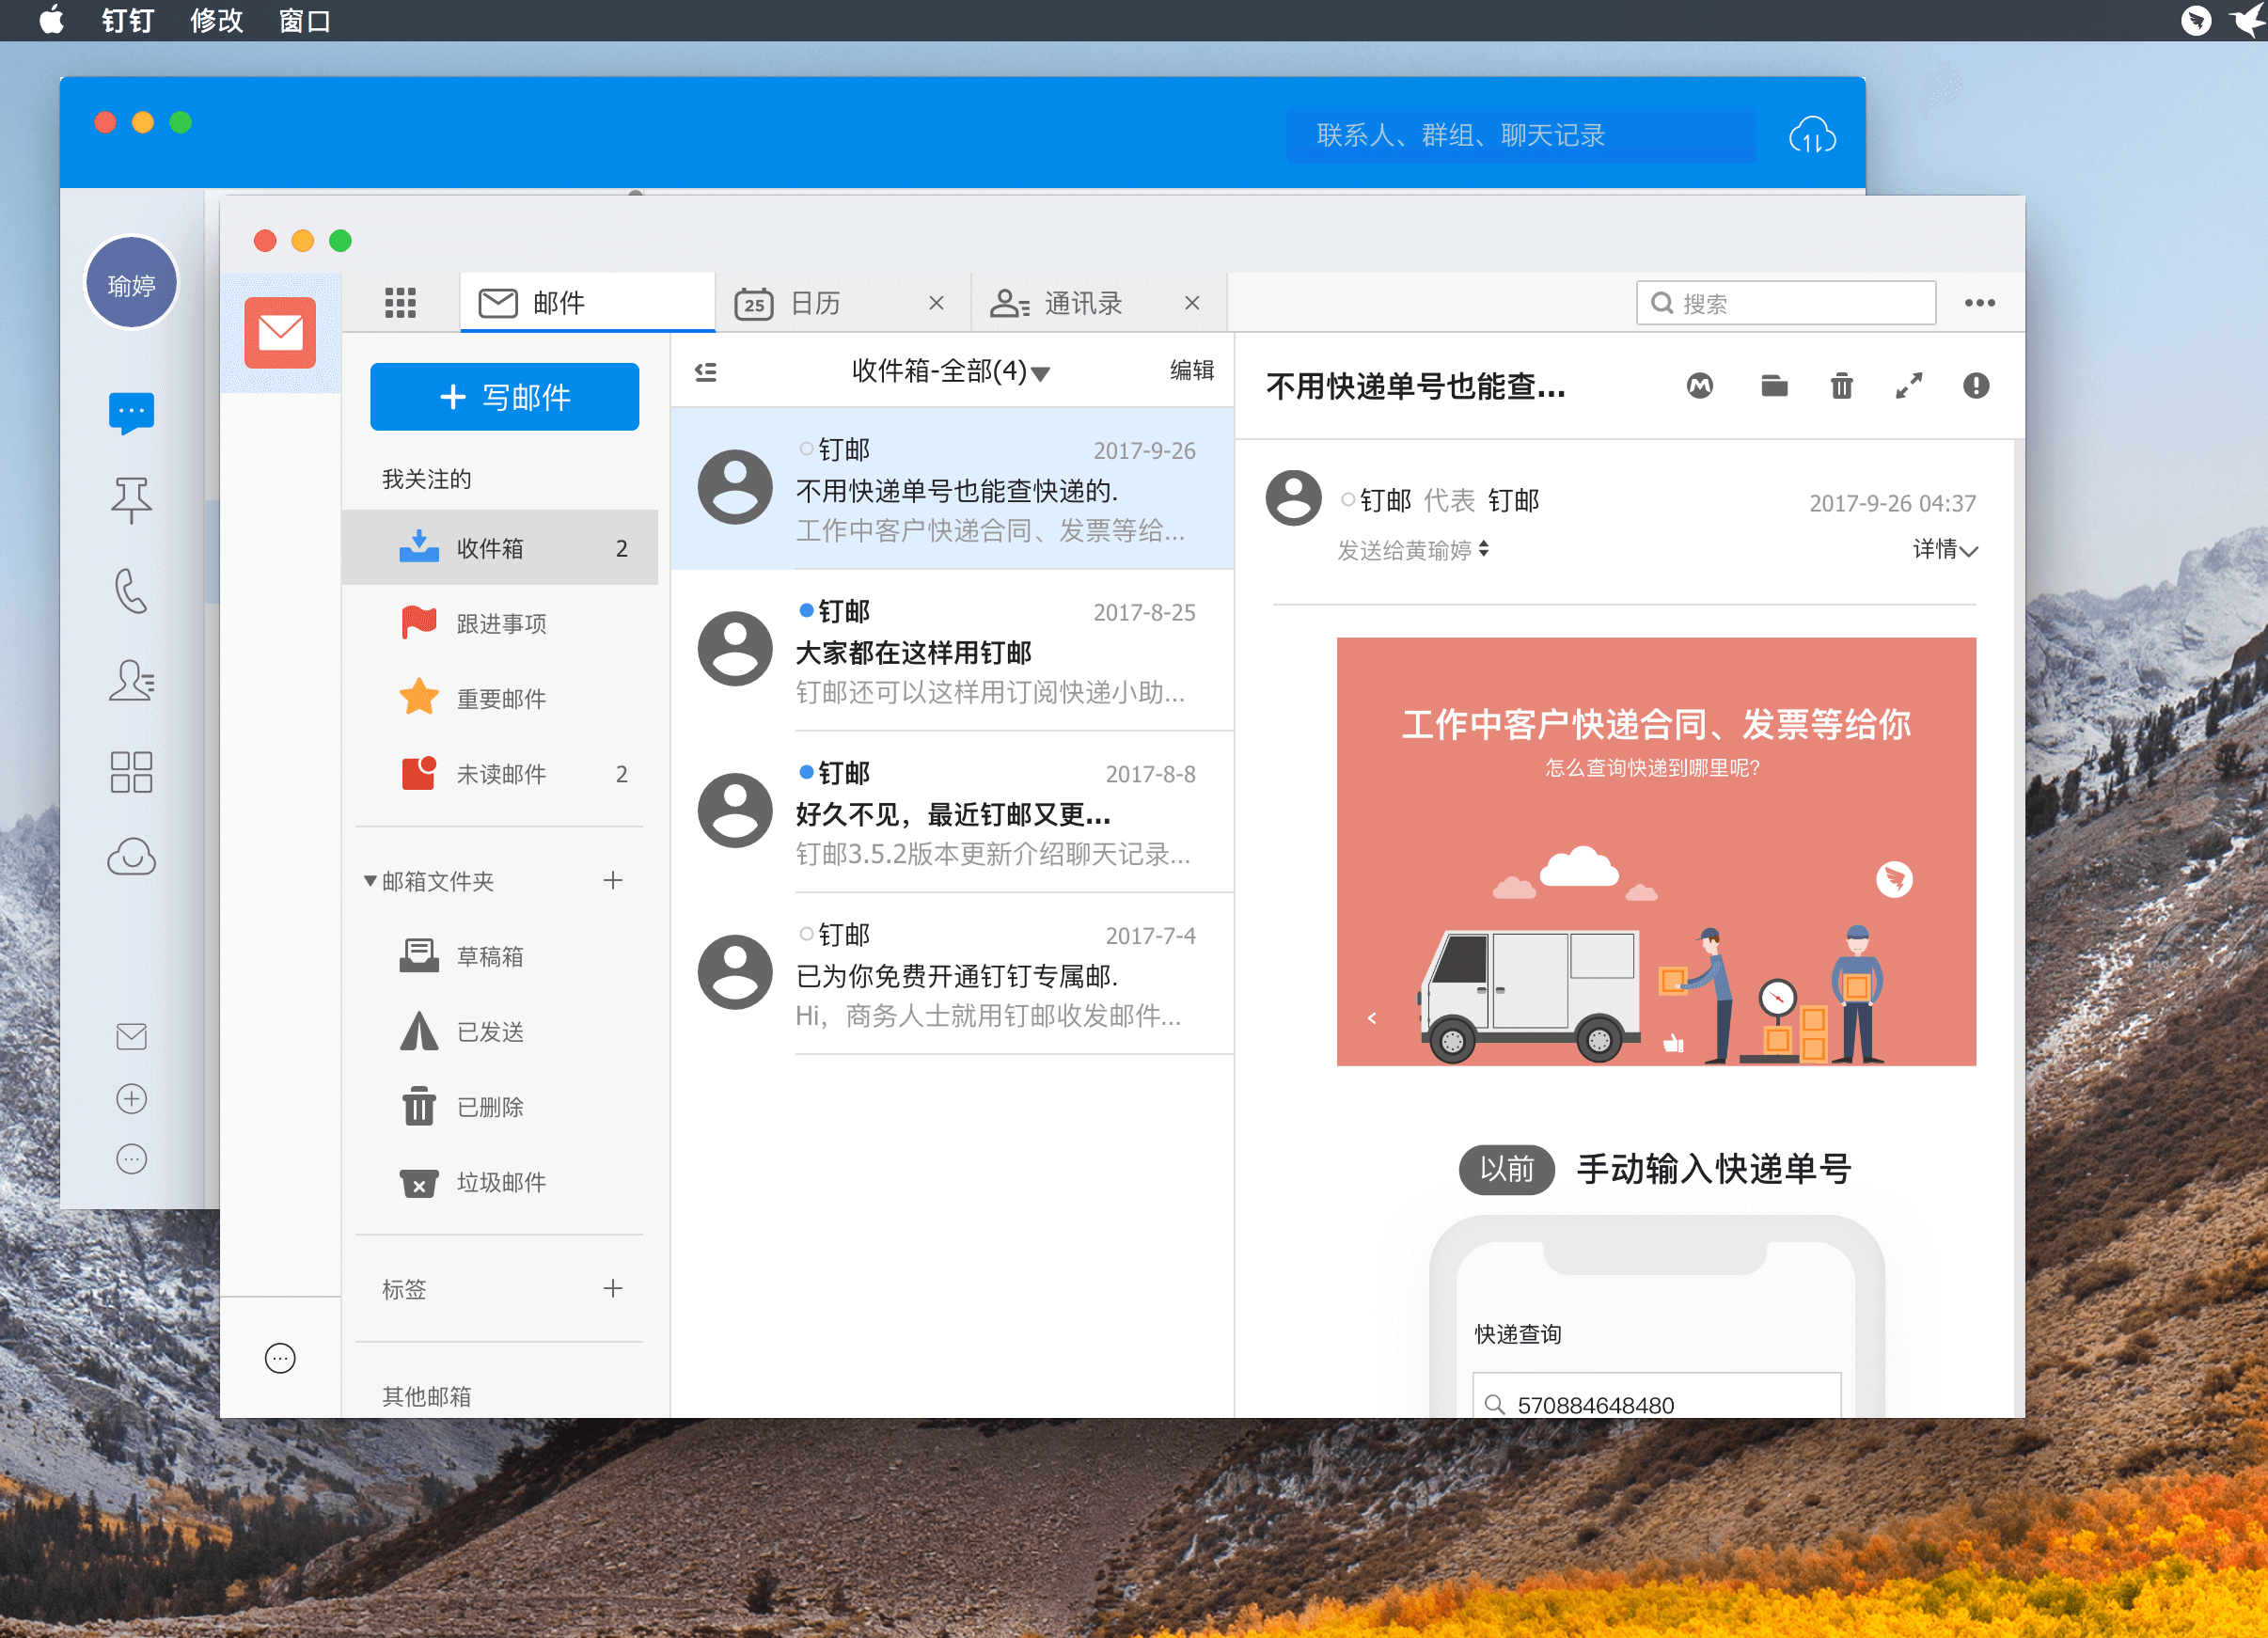Open the 钉钉 menu in menu bar
2268x1638 pixels.
pos(127,20)
